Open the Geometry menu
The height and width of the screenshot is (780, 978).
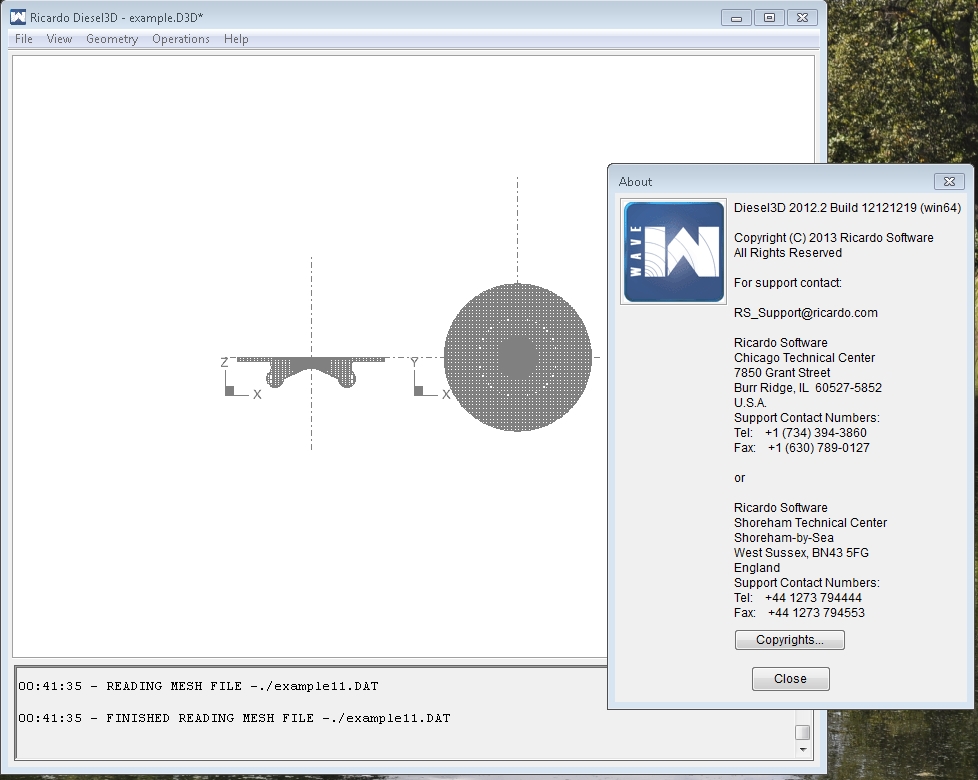(112, 39)
